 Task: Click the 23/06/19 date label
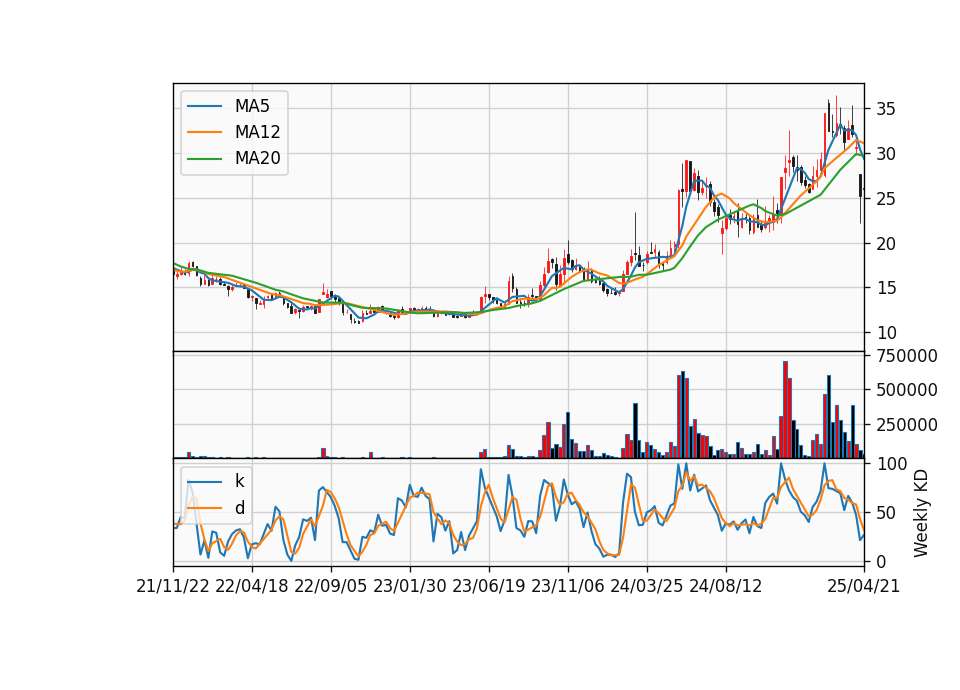[x=489, y=587]
